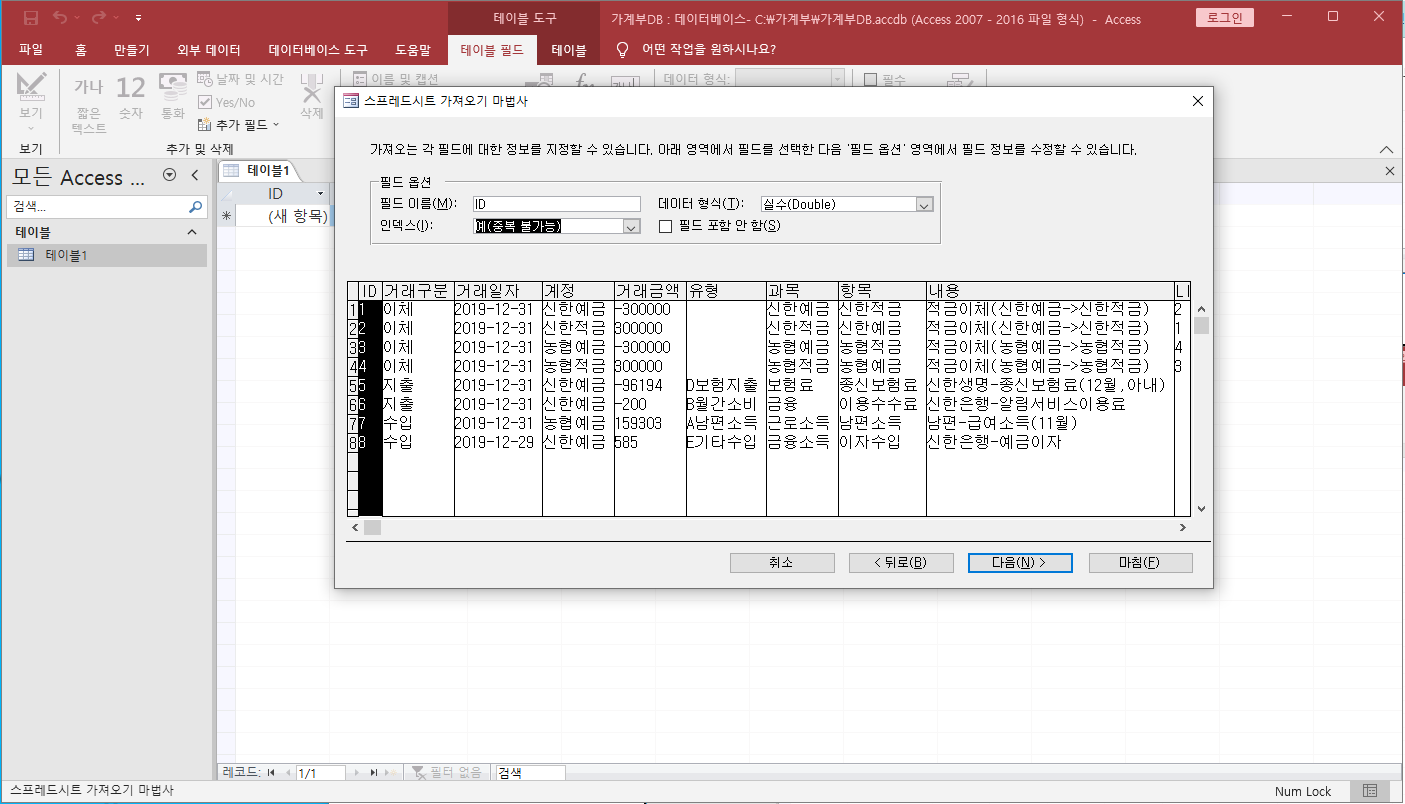Click the 마침 finish button

[1140, 563]
